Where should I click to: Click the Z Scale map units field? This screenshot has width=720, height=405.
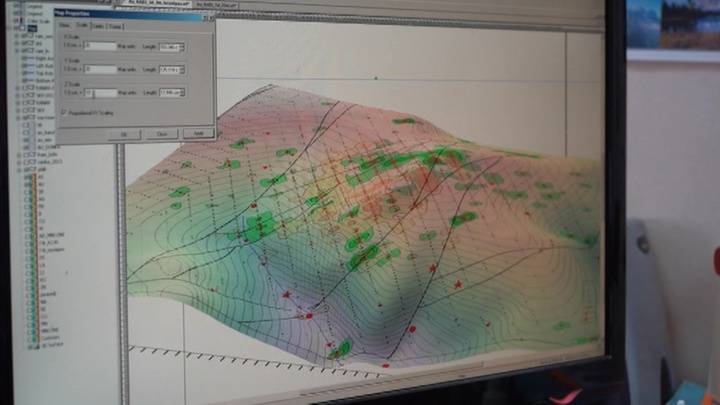(x=100, y=93)
